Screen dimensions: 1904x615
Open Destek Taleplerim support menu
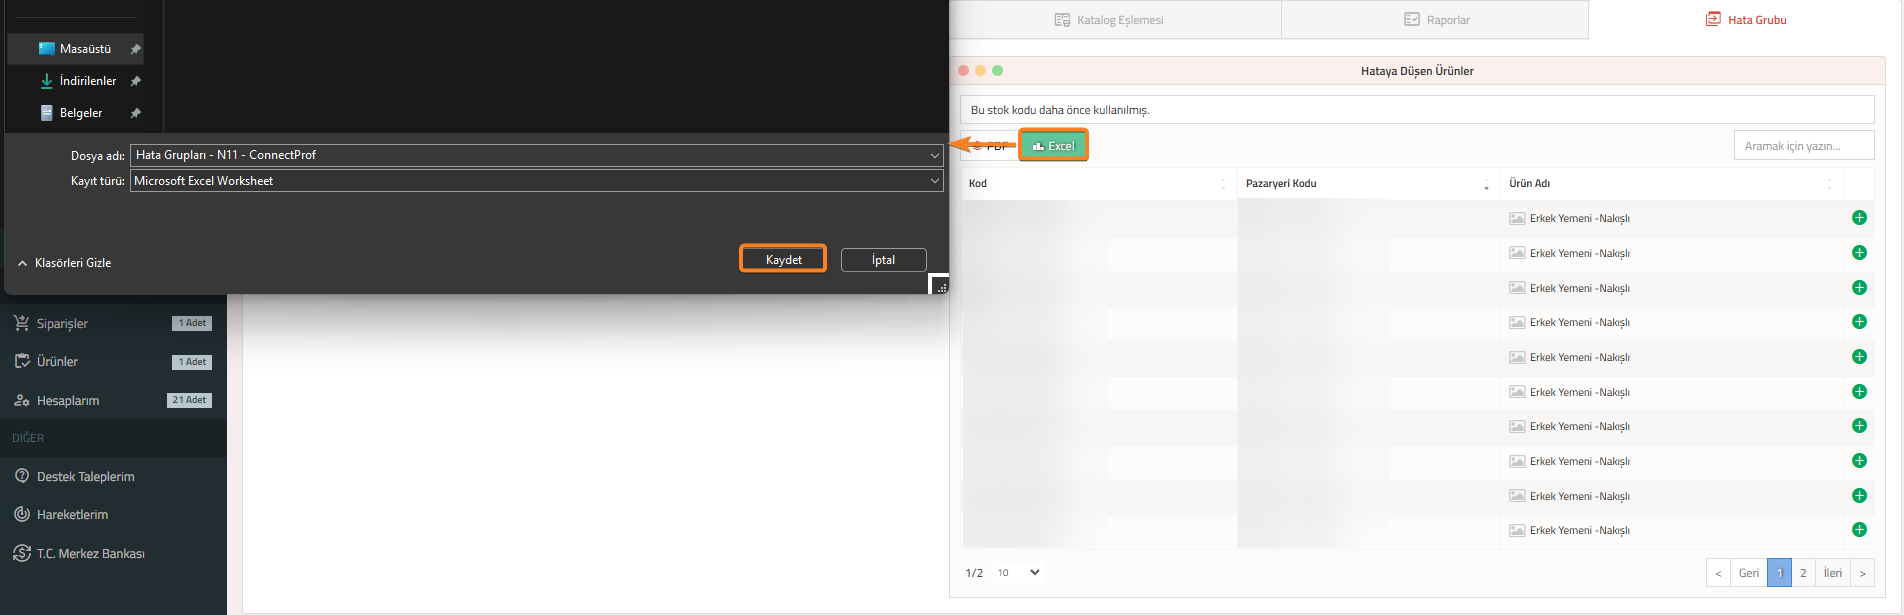coord(85,477)
